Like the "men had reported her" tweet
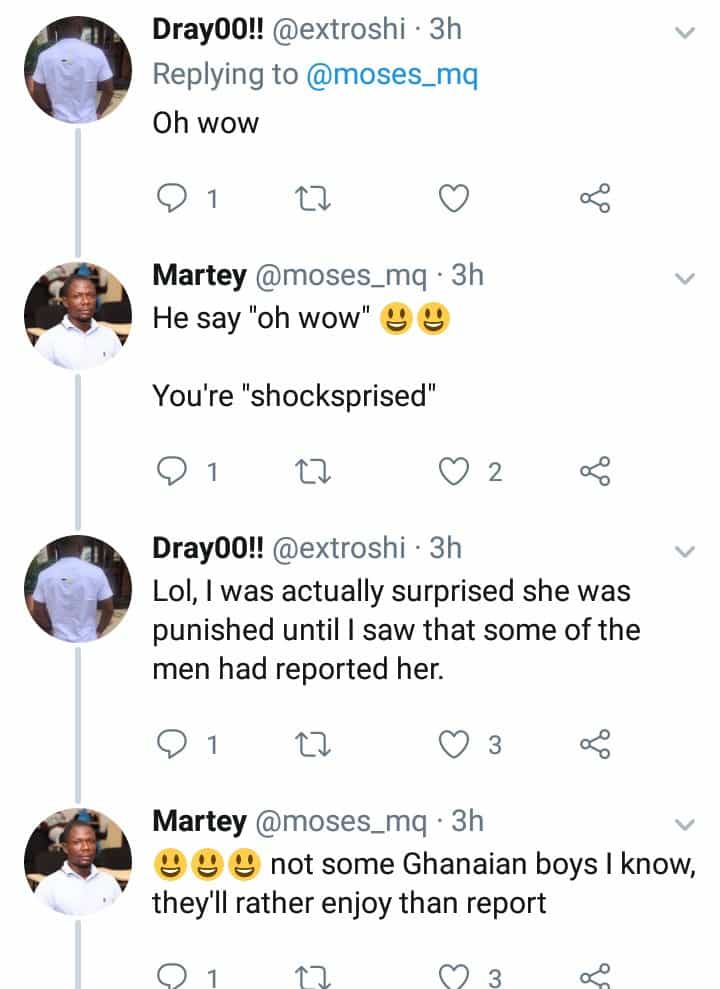The width and height of the screenshot is (720, 989). pyautogui.click(x=455, y=744)
